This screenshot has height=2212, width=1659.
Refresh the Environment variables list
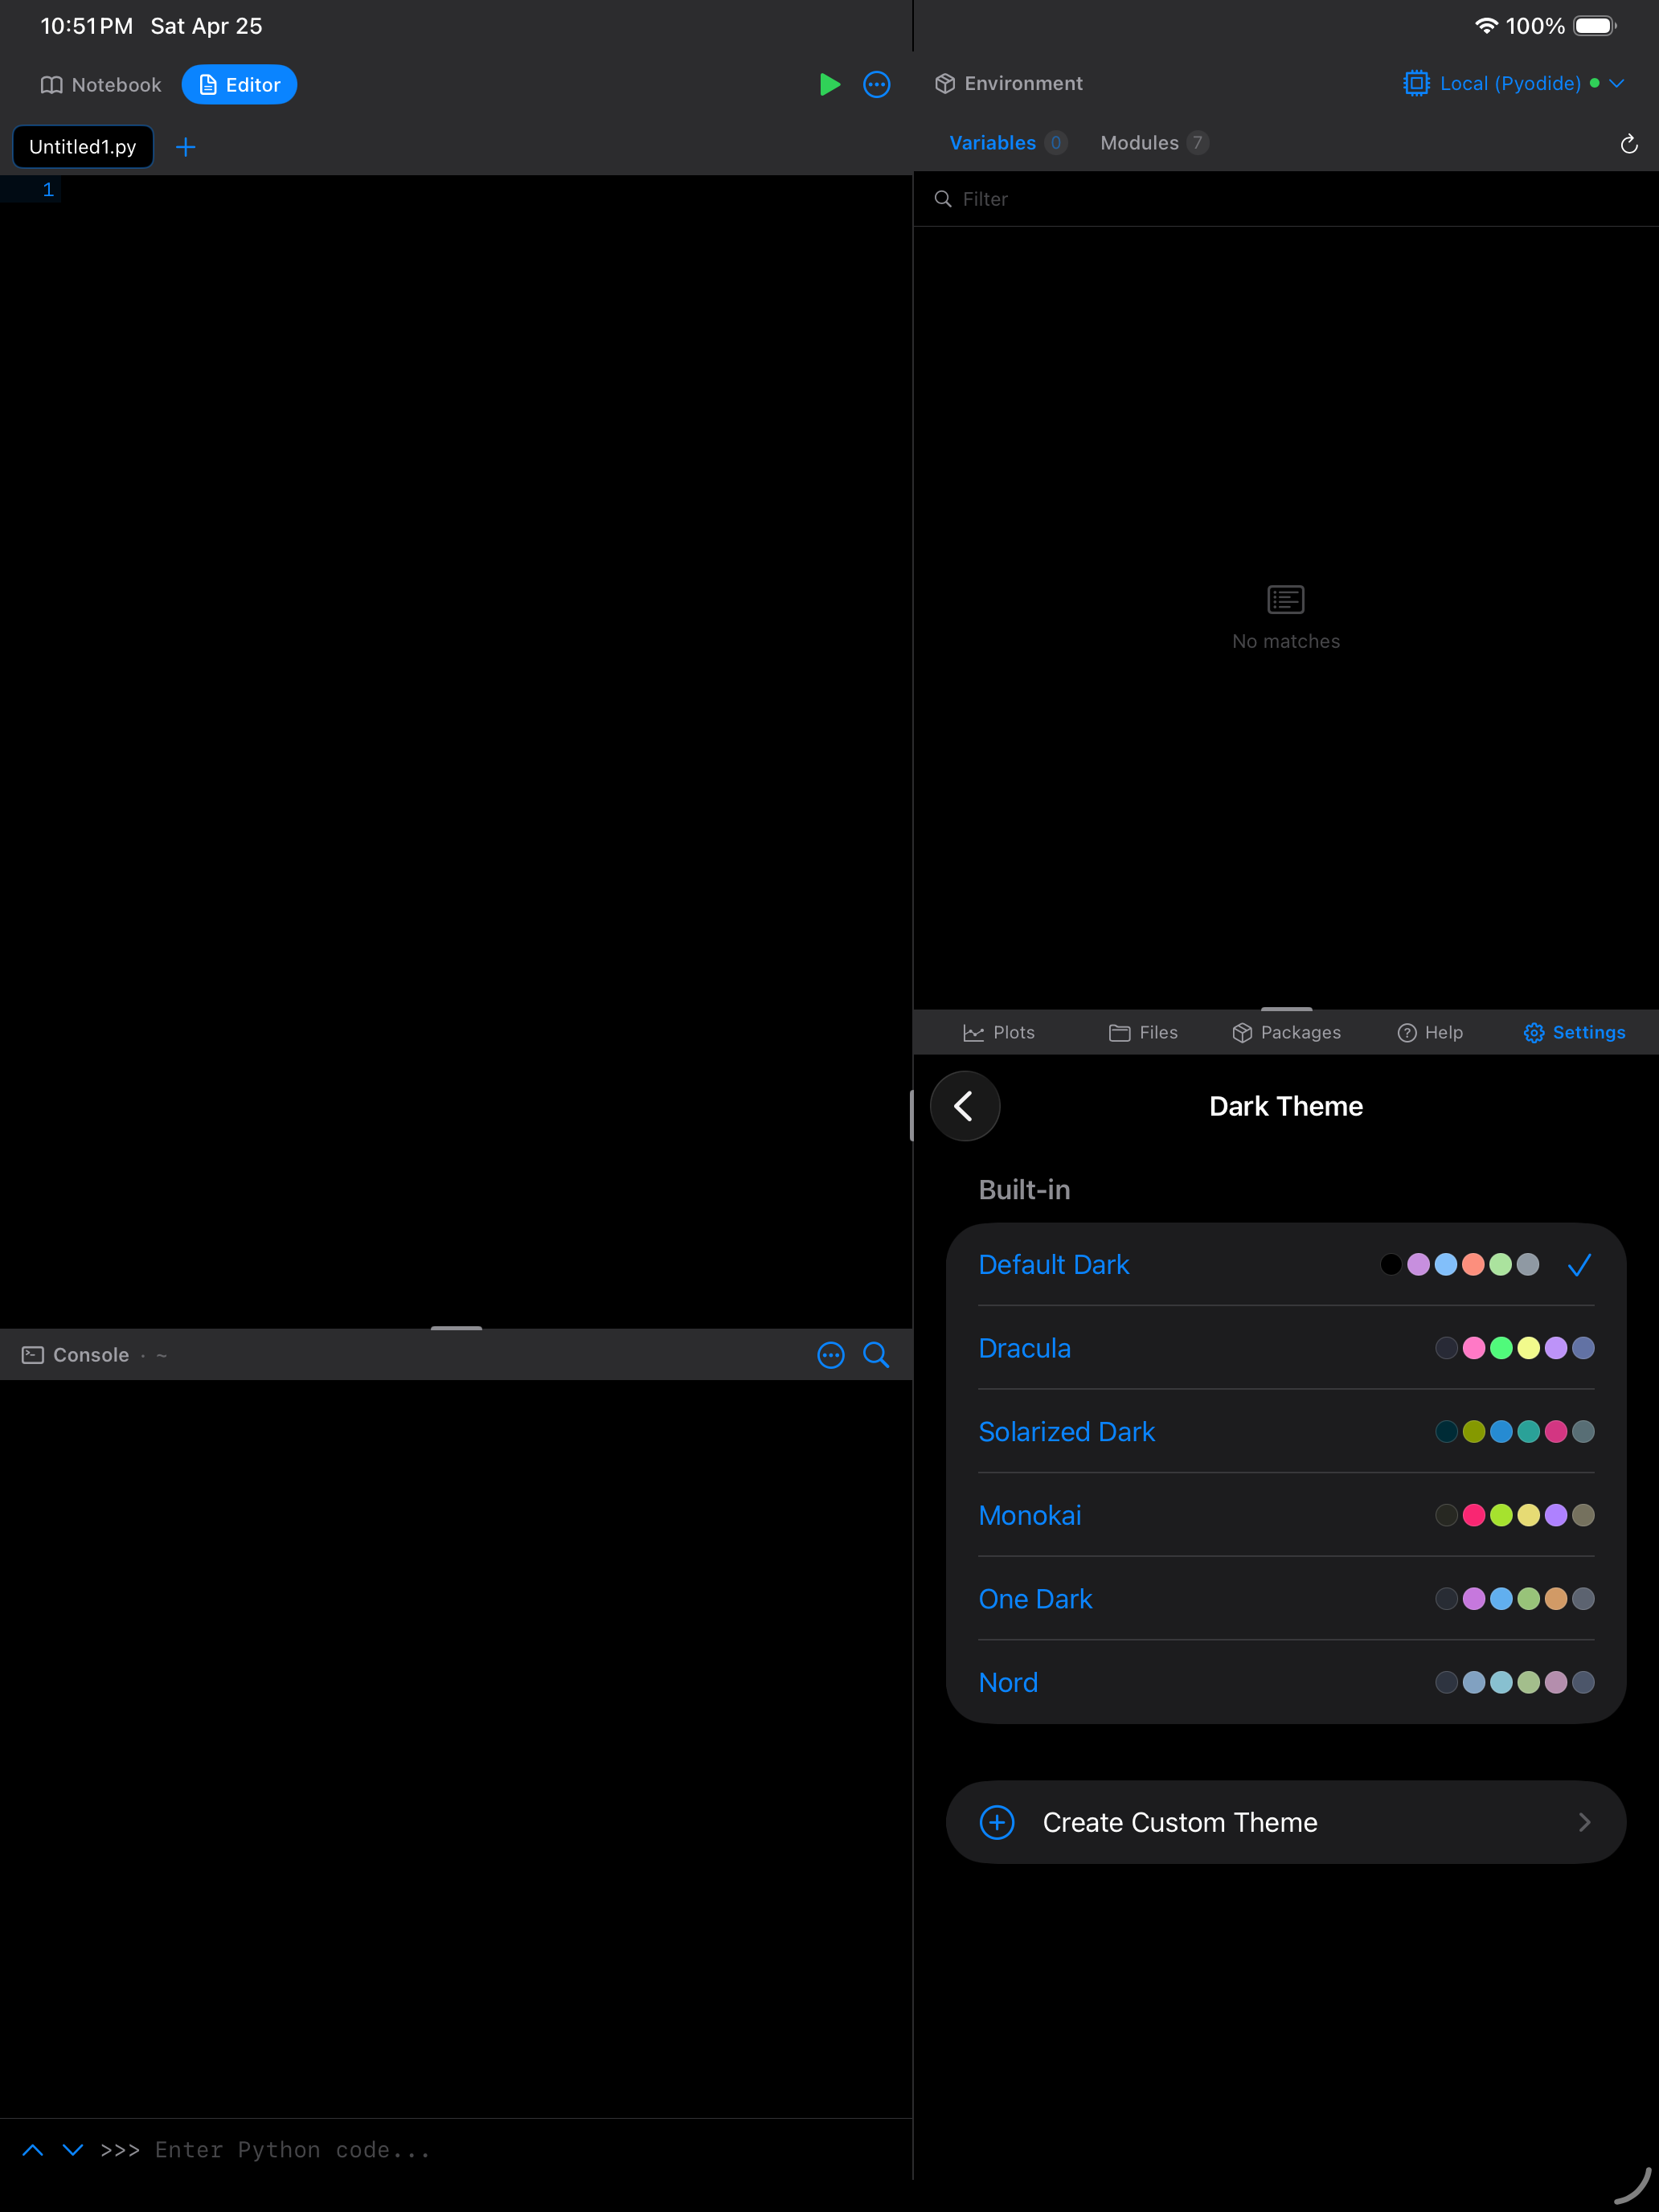click(x=1629, y=144)
